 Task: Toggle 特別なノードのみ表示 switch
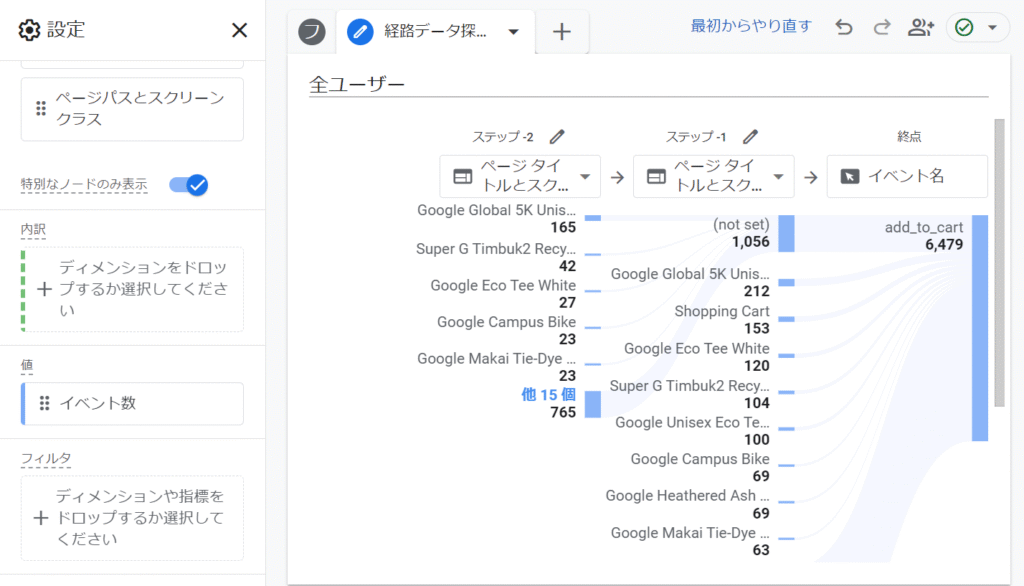pos(189,184)
